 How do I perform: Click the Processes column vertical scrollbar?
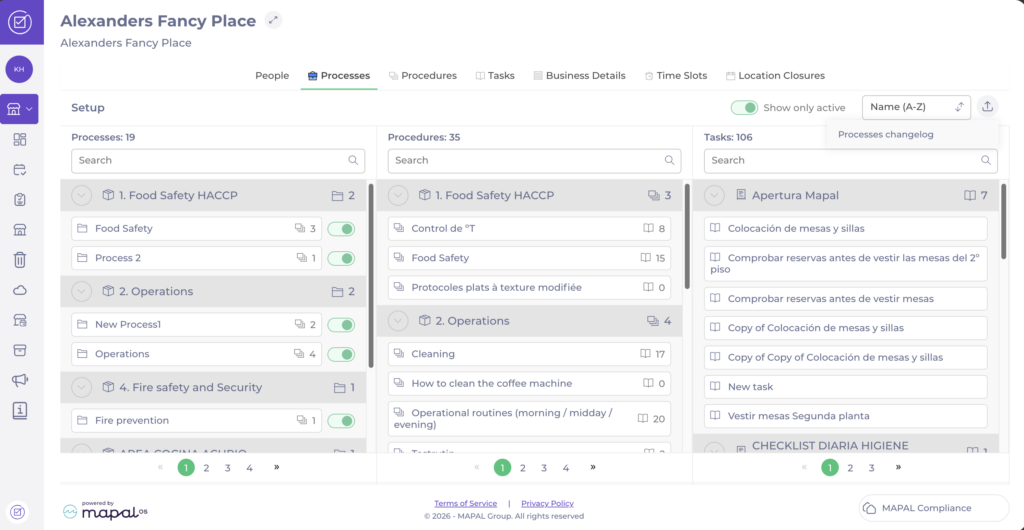coord(371,275)
